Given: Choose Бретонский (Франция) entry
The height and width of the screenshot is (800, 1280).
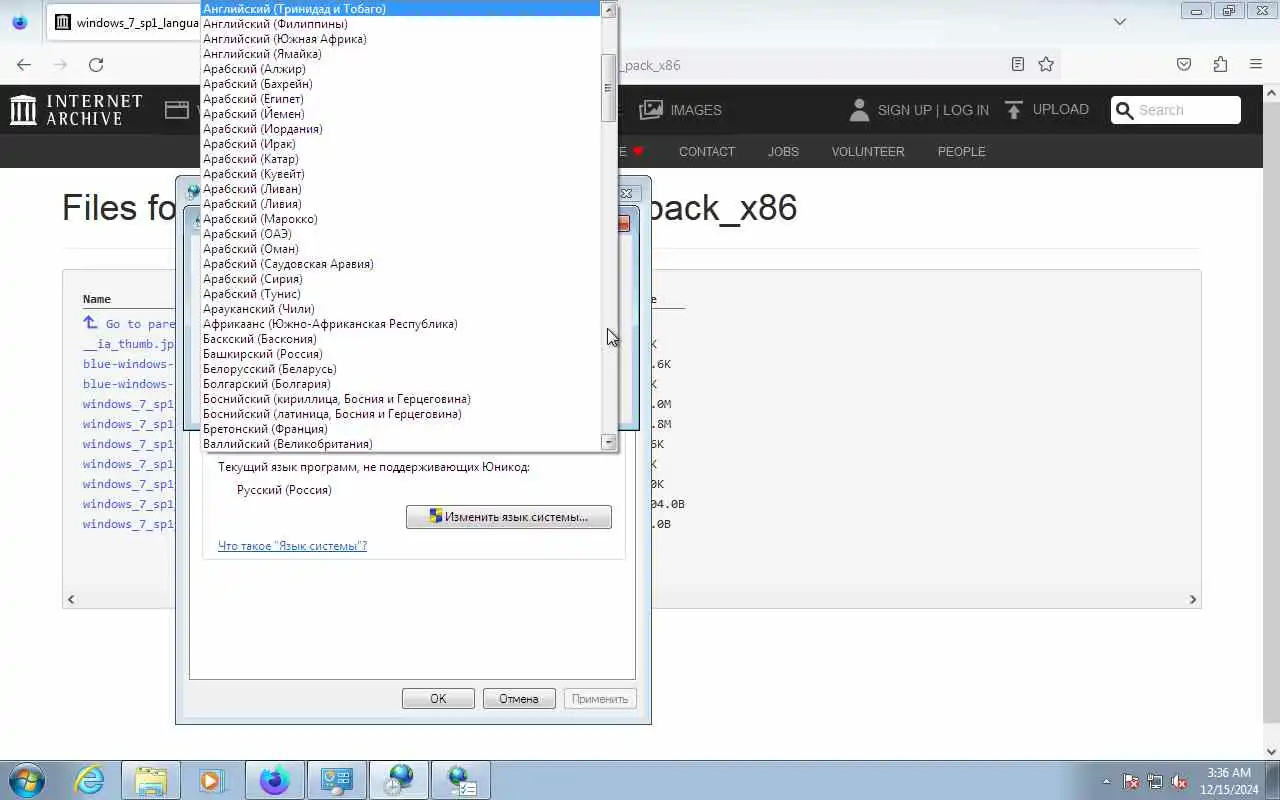Looking at the screenshot, I should coord(400,429).
